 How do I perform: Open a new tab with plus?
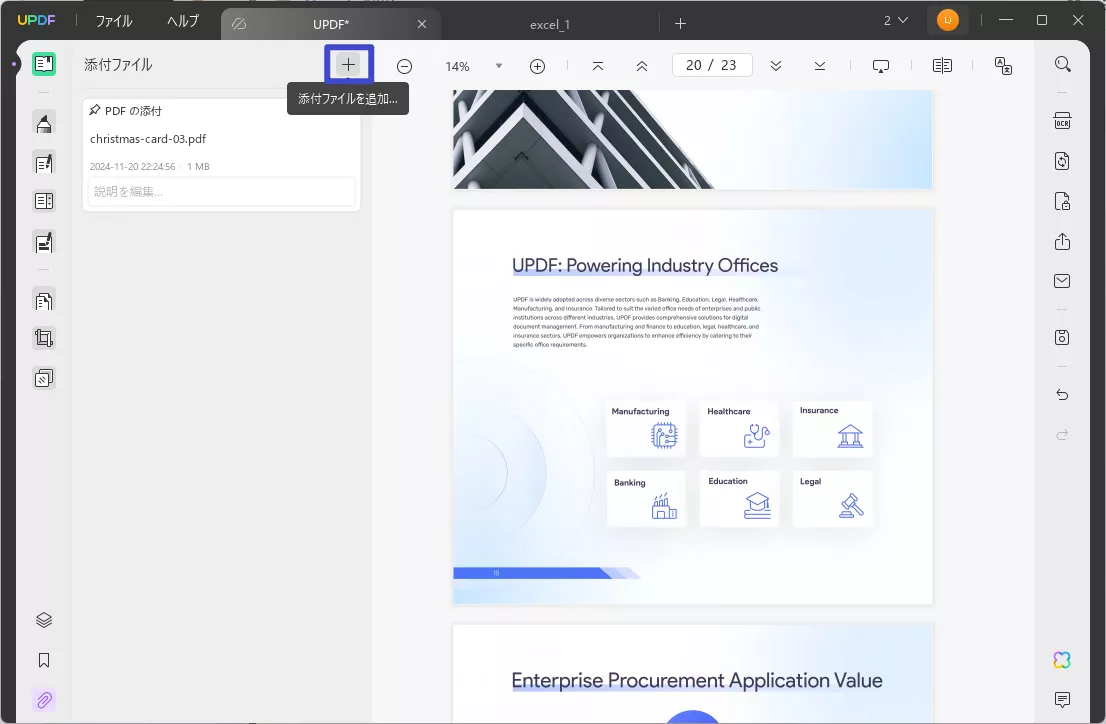[680, 24]
